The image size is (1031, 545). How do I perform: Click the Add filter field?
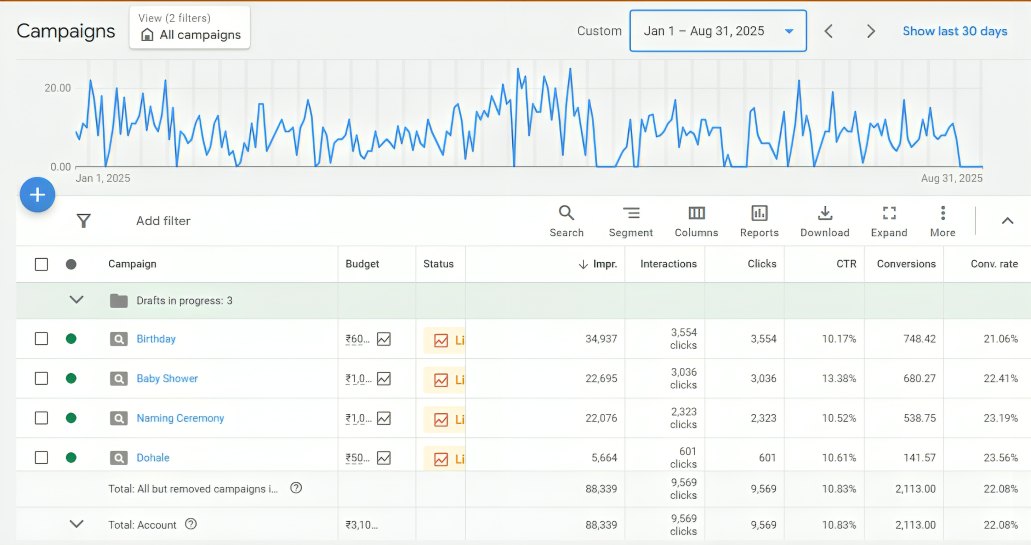pyautogui.click(x=163, y=221)
